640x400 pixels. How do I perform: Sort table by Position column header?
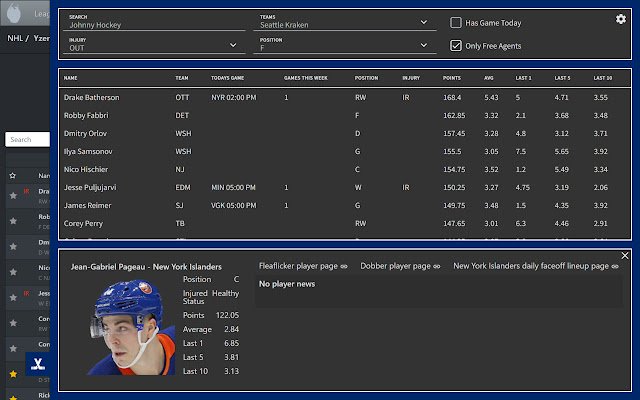point(366,78)
